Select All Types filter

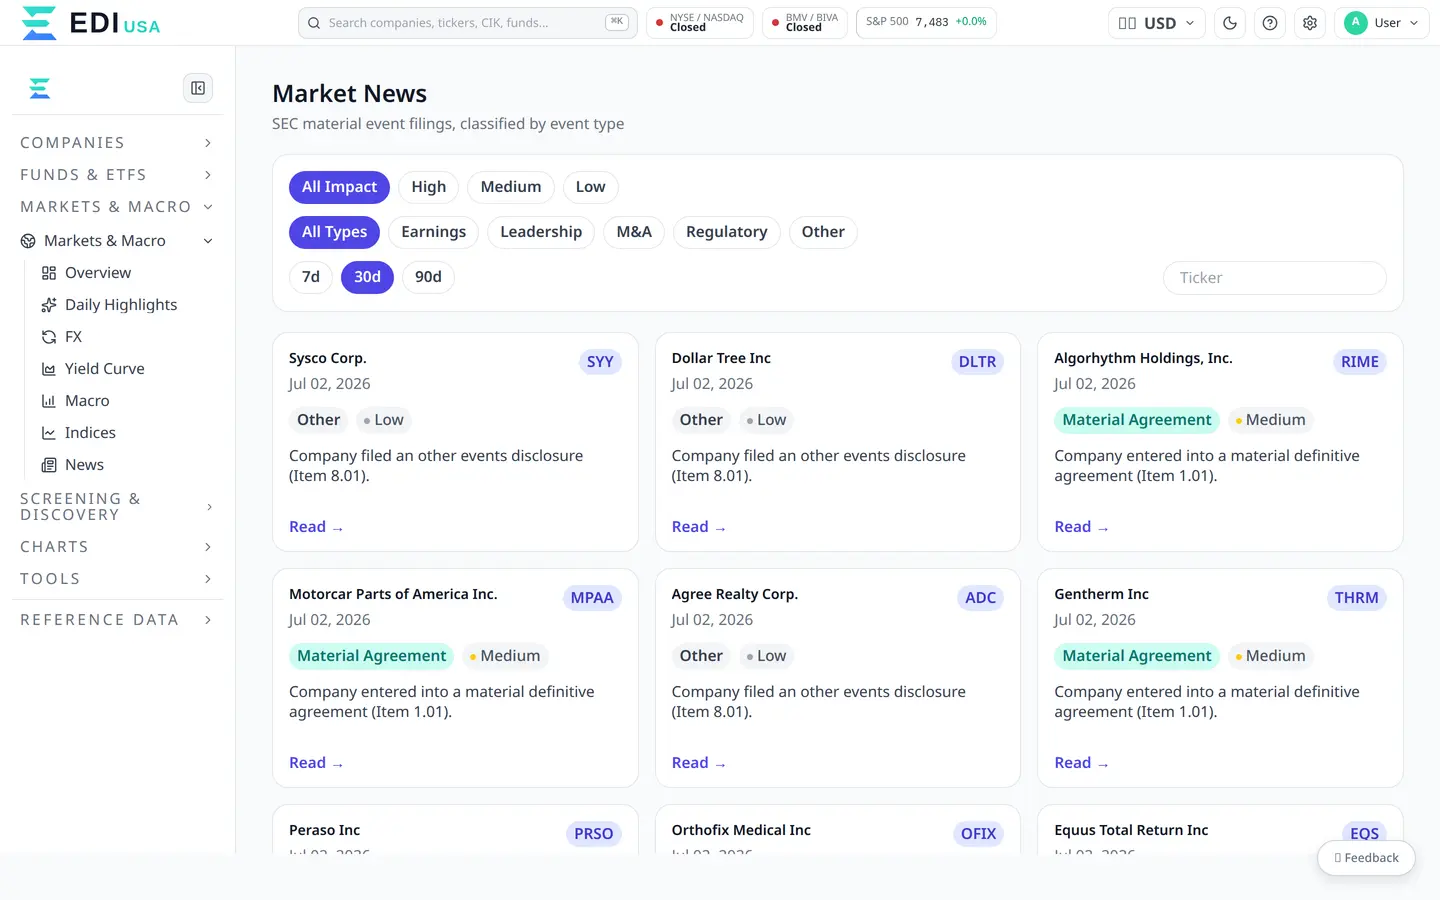tap(334, 232)
